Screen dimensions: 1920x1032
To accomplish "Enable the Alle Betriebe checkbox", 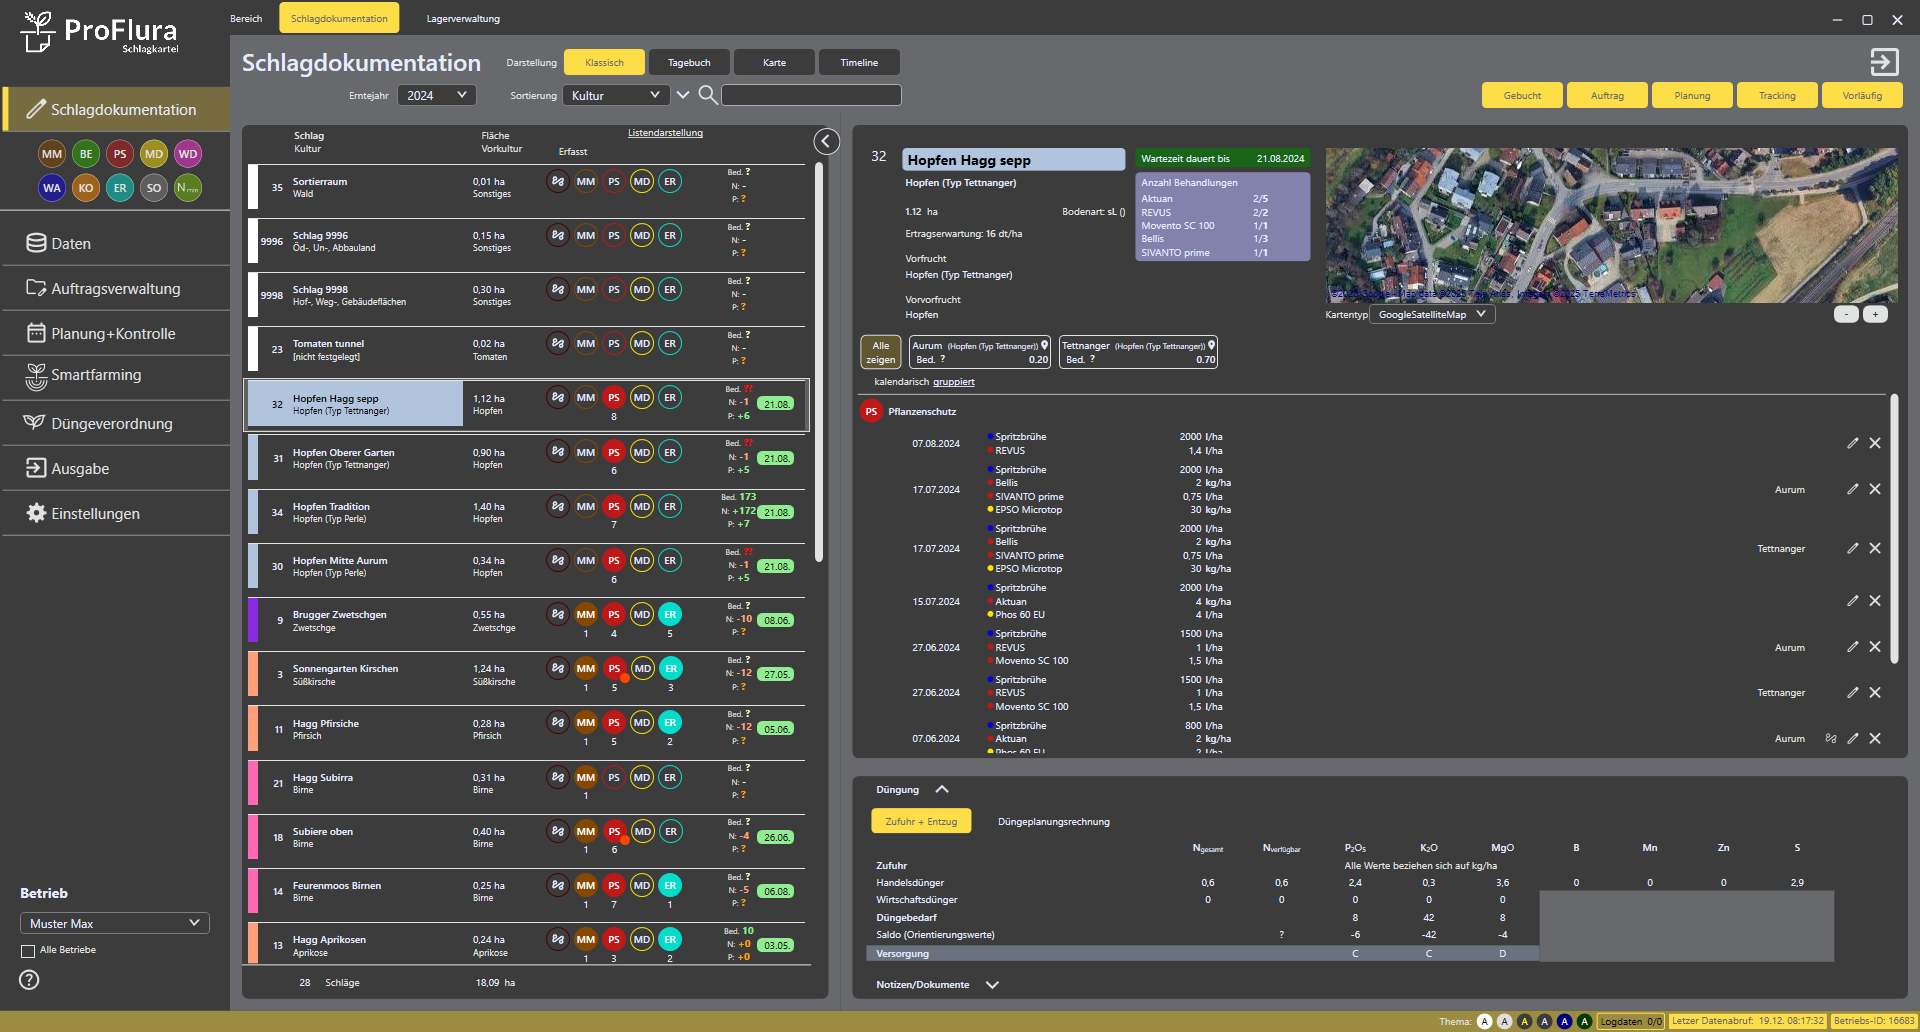I will [x=28, y=951].
